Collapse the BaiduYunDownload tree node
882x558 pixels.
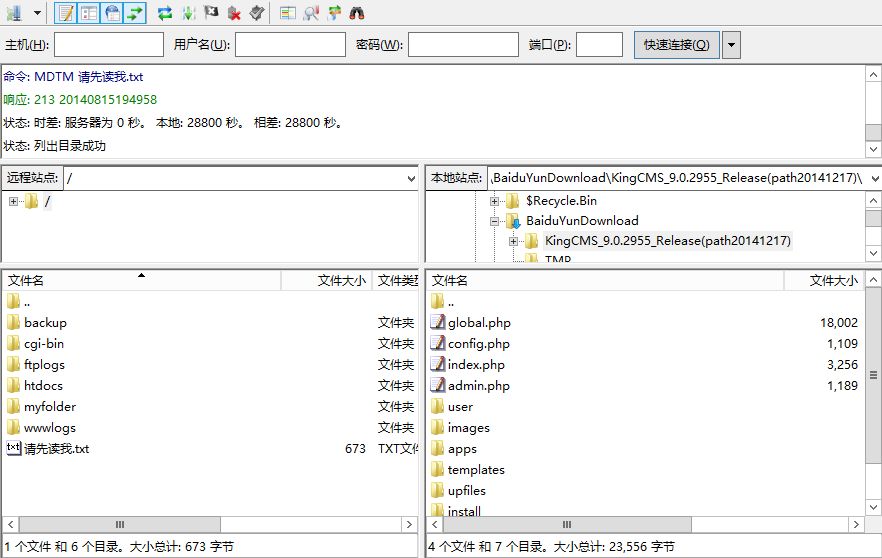[494, 221]
